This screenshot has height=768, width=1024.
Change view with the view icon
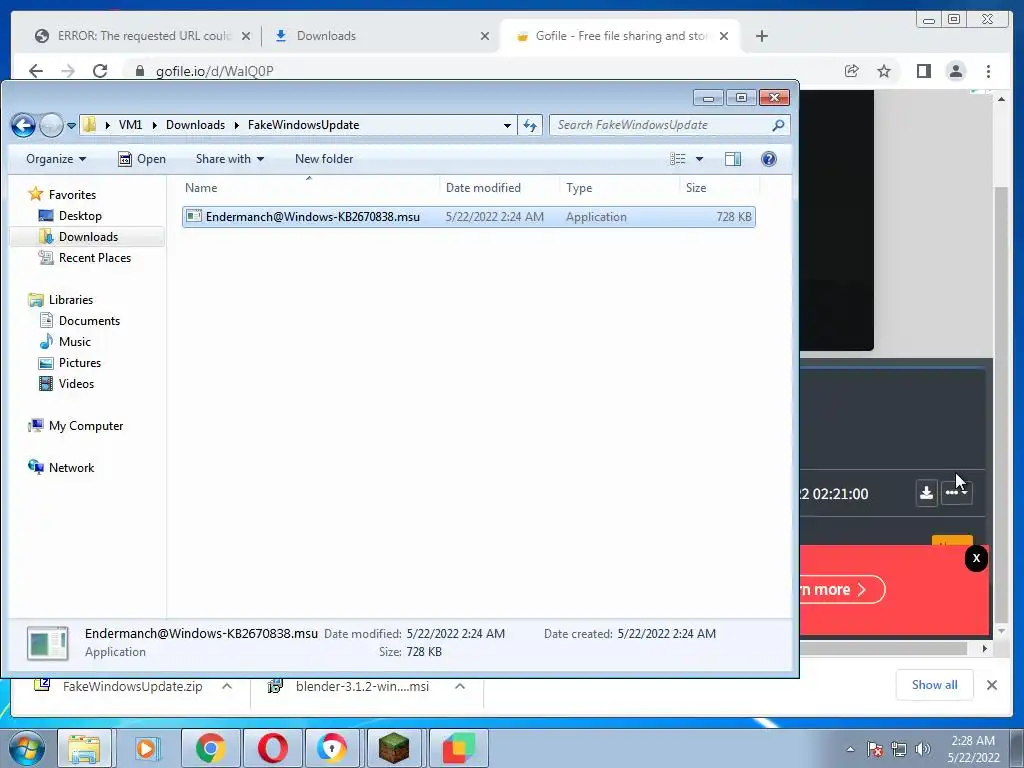(678, 159)
